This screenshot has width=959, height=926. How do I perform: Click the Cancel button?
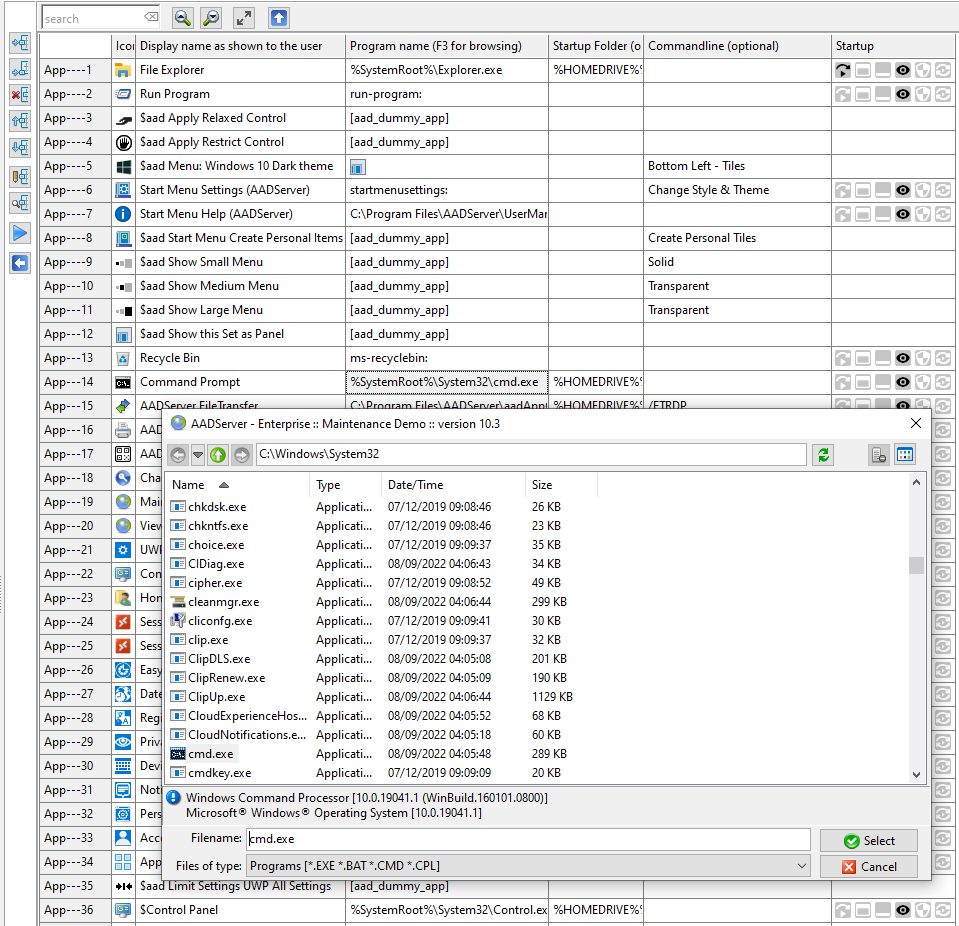(x=868, y=867)
